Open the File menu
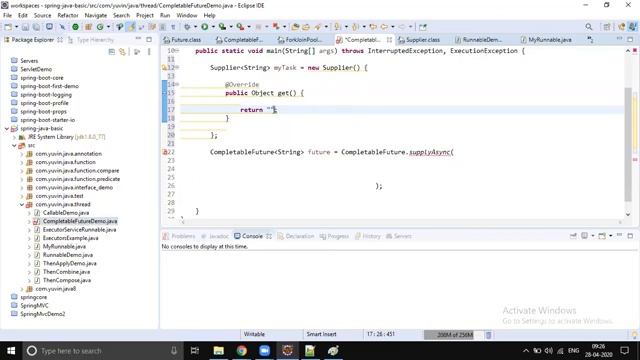640x360 pixels. [x=7, y=16]
